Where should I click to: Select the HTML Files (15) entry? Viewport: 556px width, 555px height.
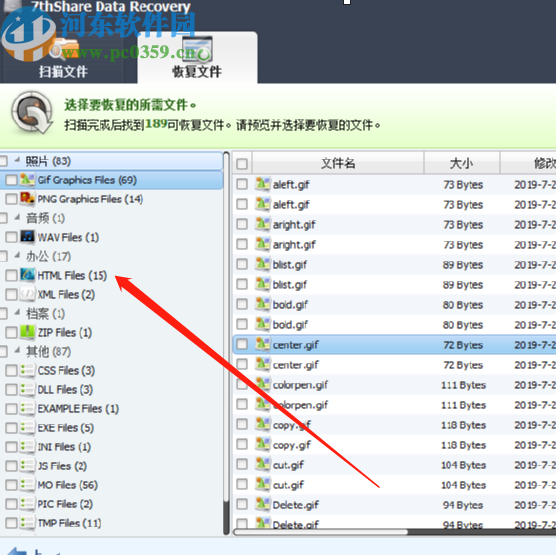[72, 275]
